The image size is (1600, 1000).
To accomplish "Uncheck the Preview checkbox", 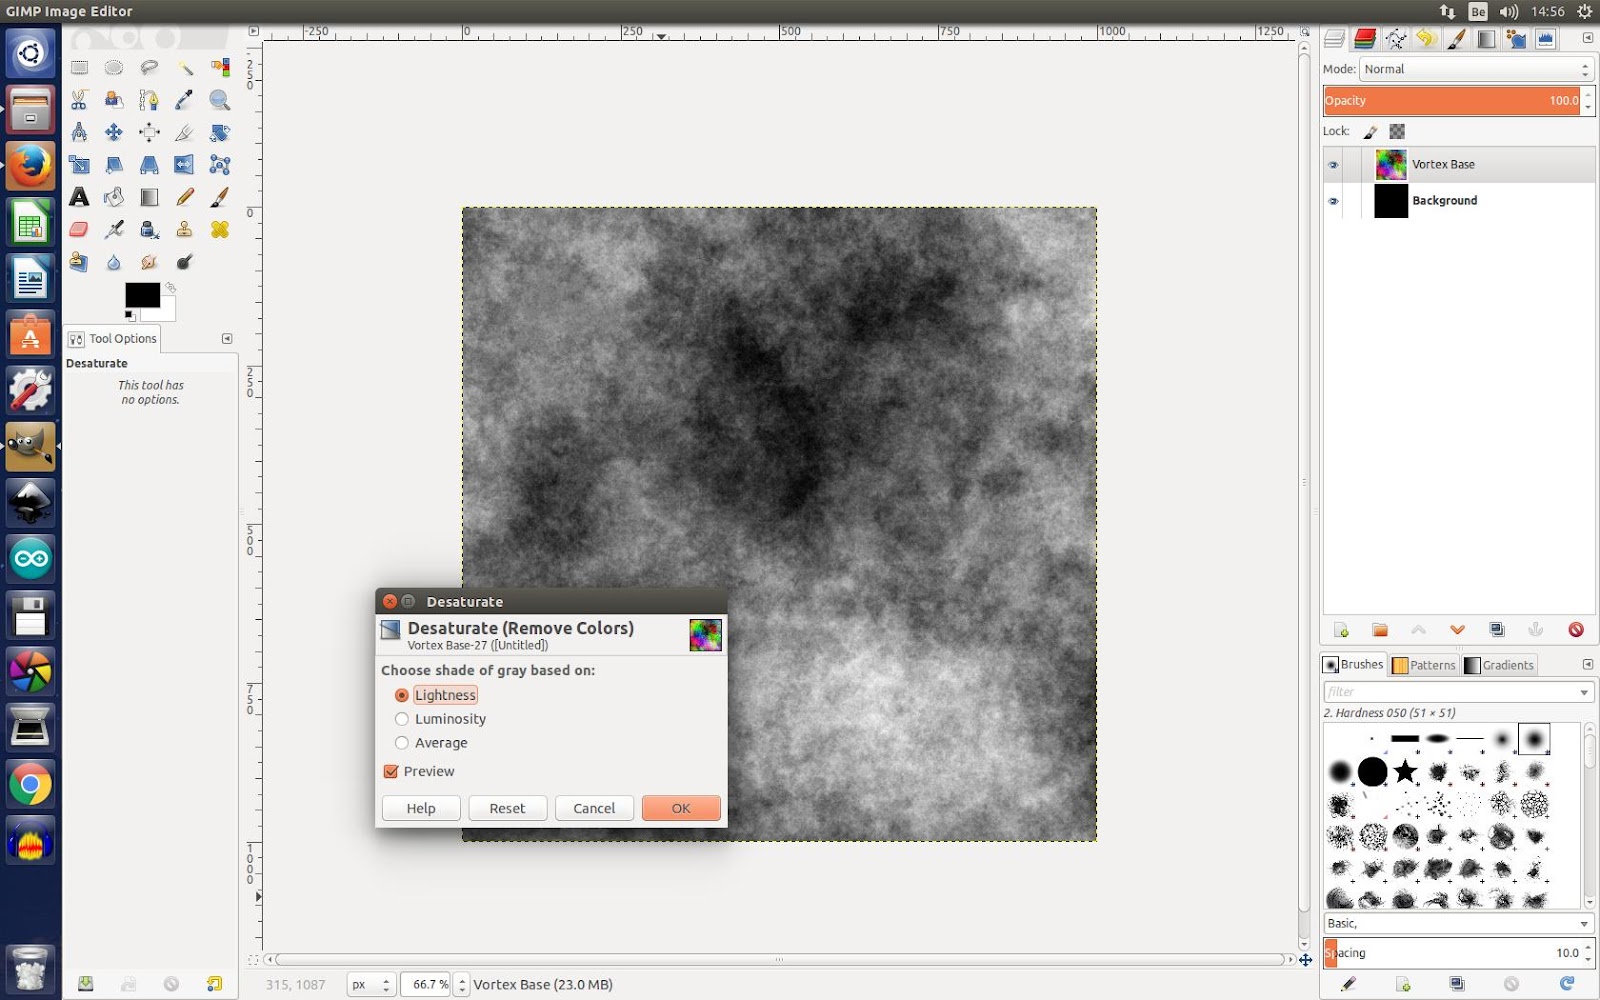I will click(x=391, y=771).
